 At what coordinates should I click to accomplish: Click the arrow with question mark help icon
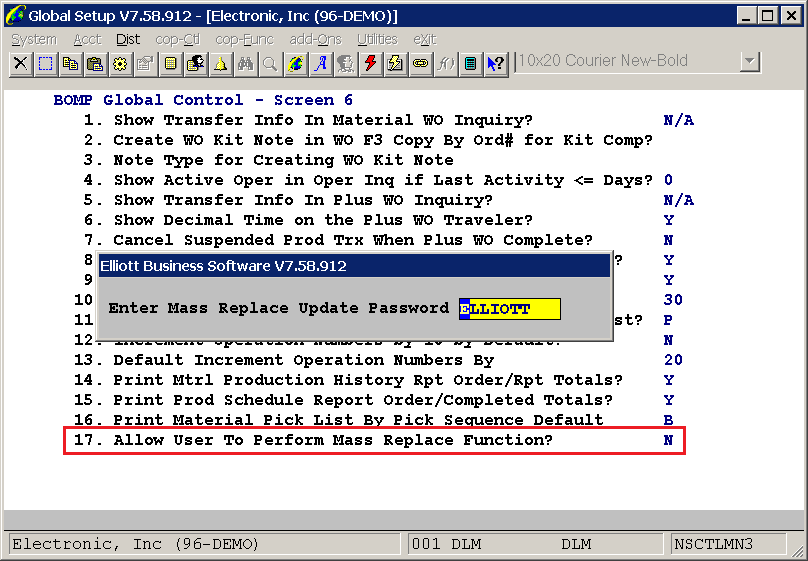(496, 63)
